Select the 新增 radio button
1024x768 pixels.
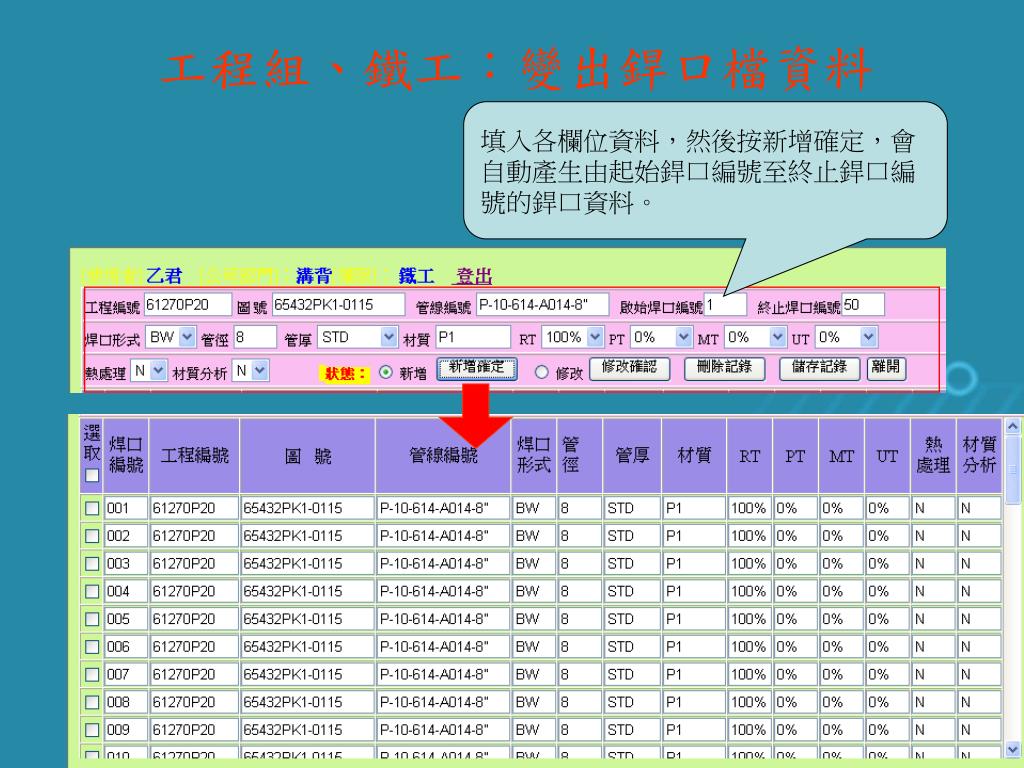(385, 372)
